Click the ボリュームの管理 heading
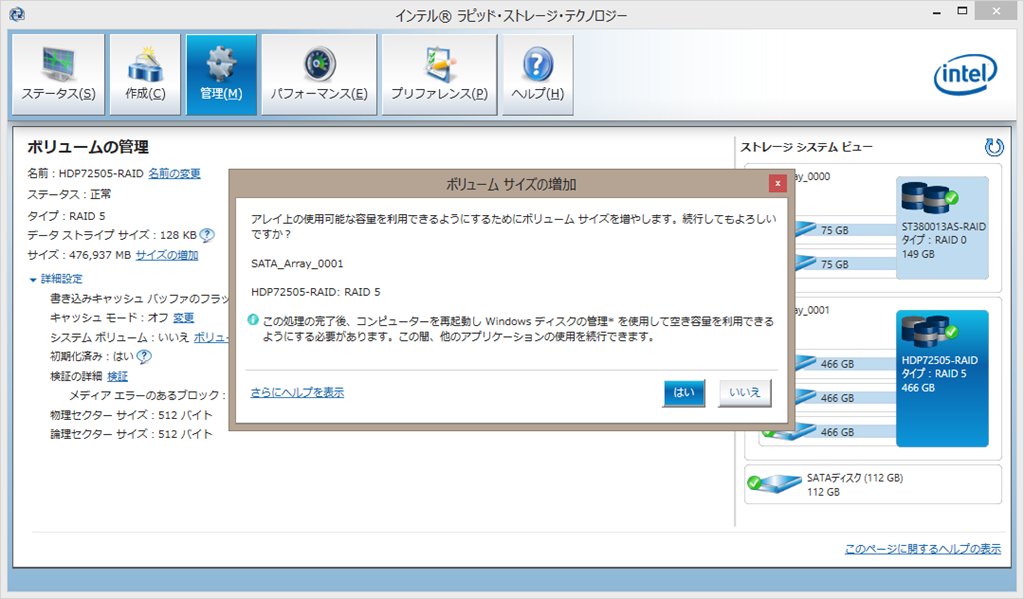1024x599 pixels. (x=88, y=147)
